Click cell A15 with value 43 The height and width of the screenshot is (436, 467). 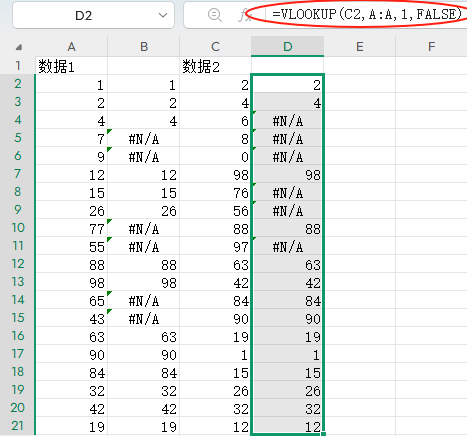(x=71, y=318)
